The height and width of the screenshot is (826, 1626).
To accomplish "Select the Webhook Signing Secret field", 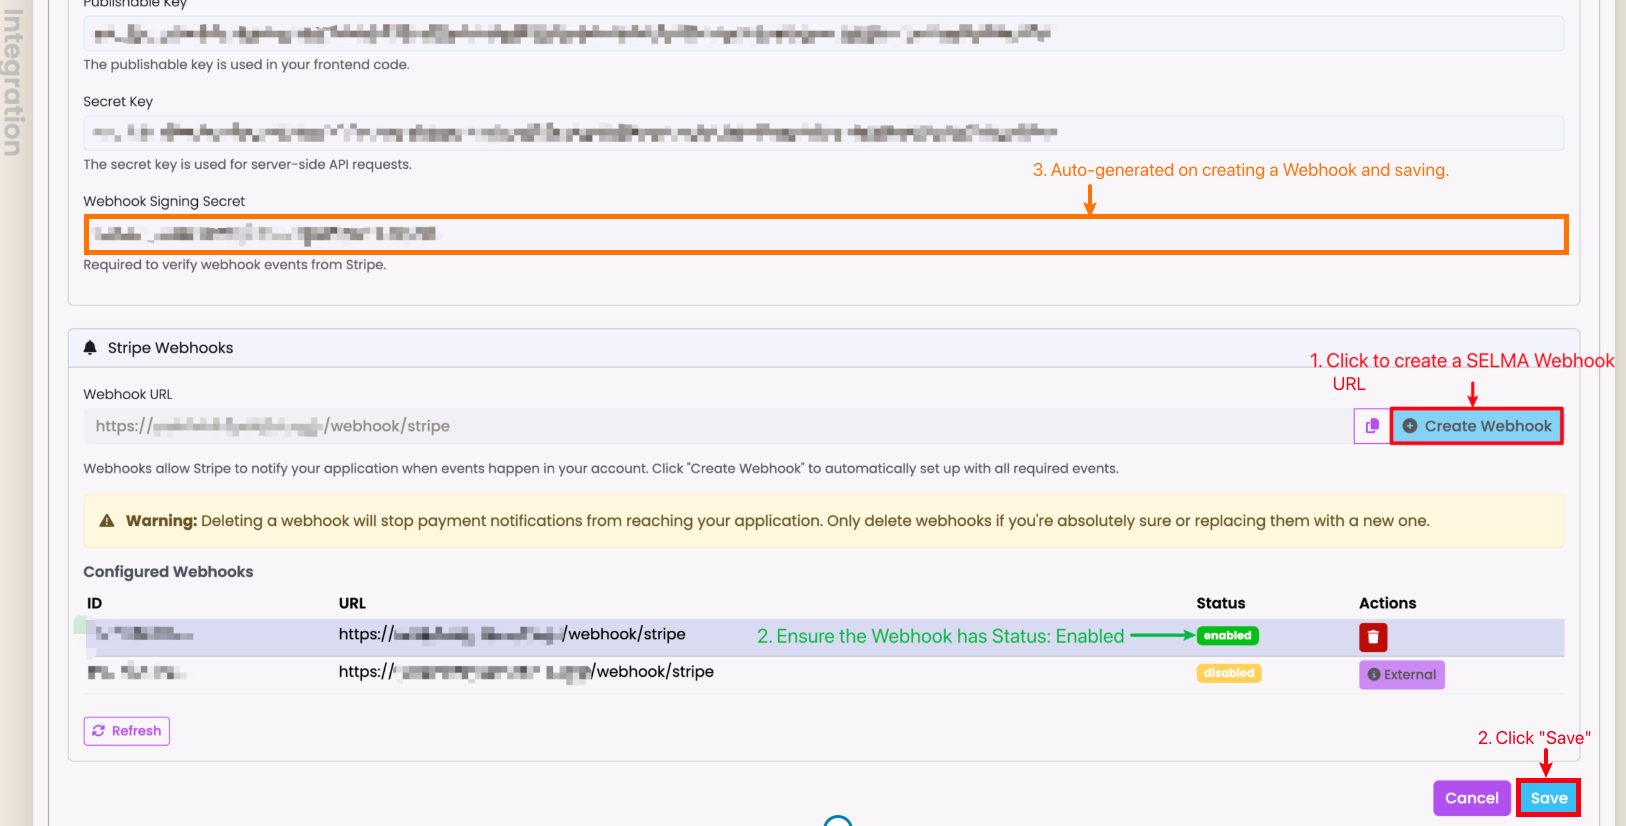I will pos(824,234).
